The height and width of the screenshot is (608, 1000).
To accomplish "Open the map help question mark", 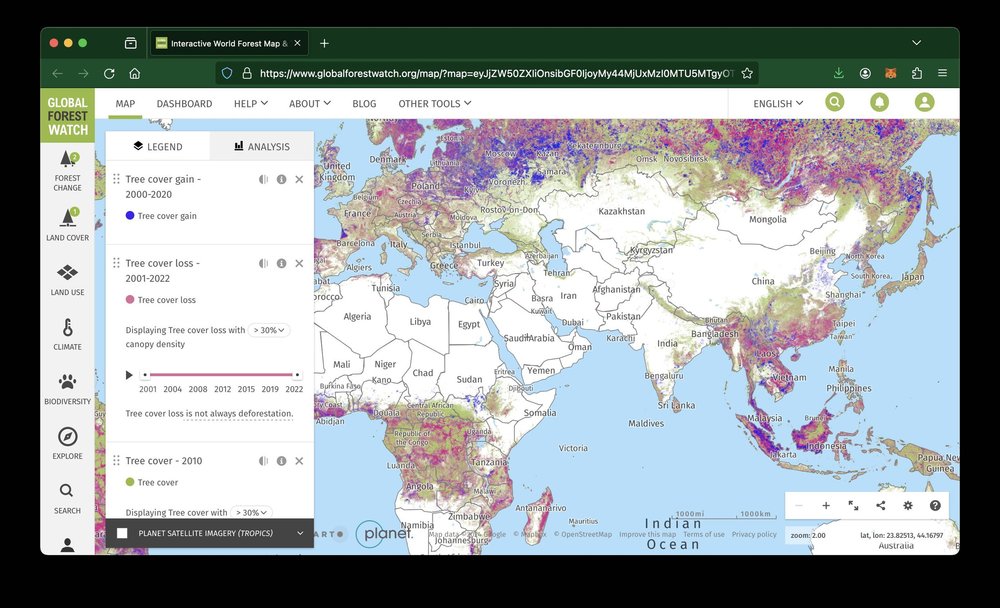I will 935,505.
